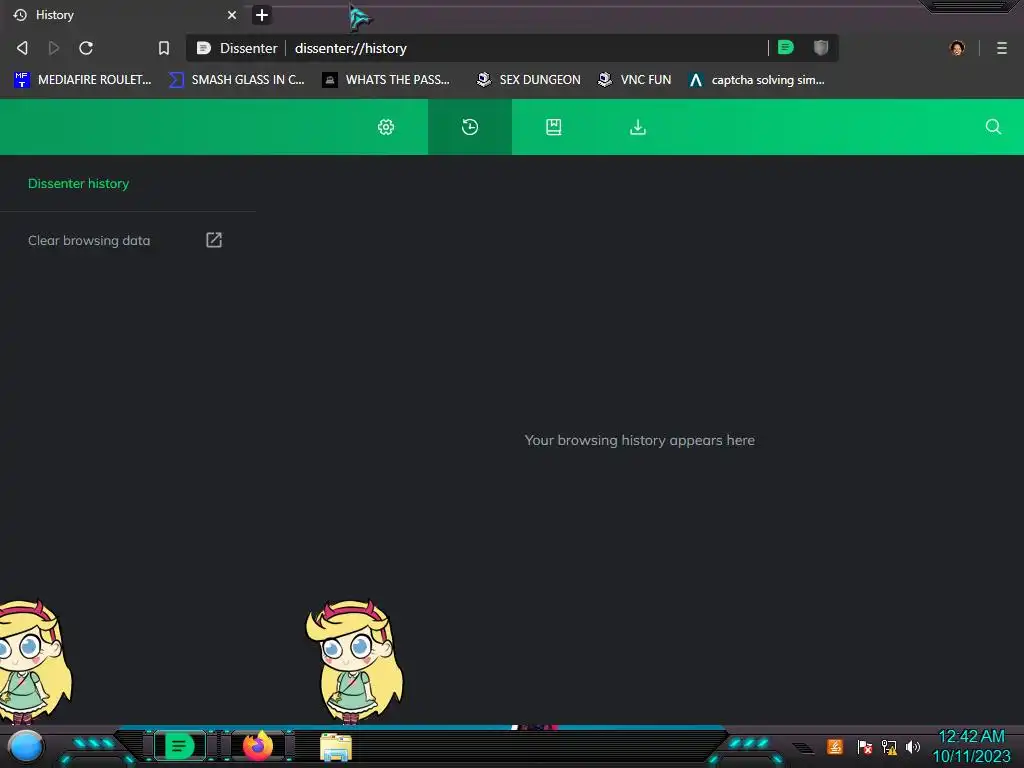Go back using the back arrow

click(x=22, y=48)
